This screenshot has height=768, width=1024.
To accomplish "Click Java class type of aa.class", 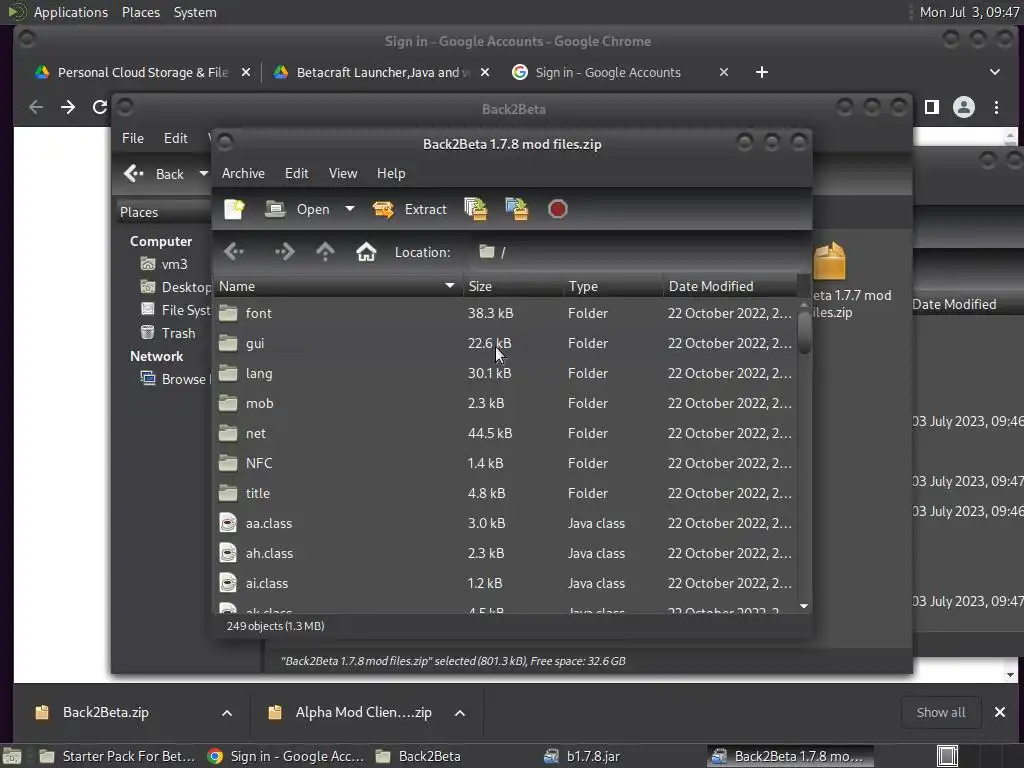I will (x=596, y=524).
